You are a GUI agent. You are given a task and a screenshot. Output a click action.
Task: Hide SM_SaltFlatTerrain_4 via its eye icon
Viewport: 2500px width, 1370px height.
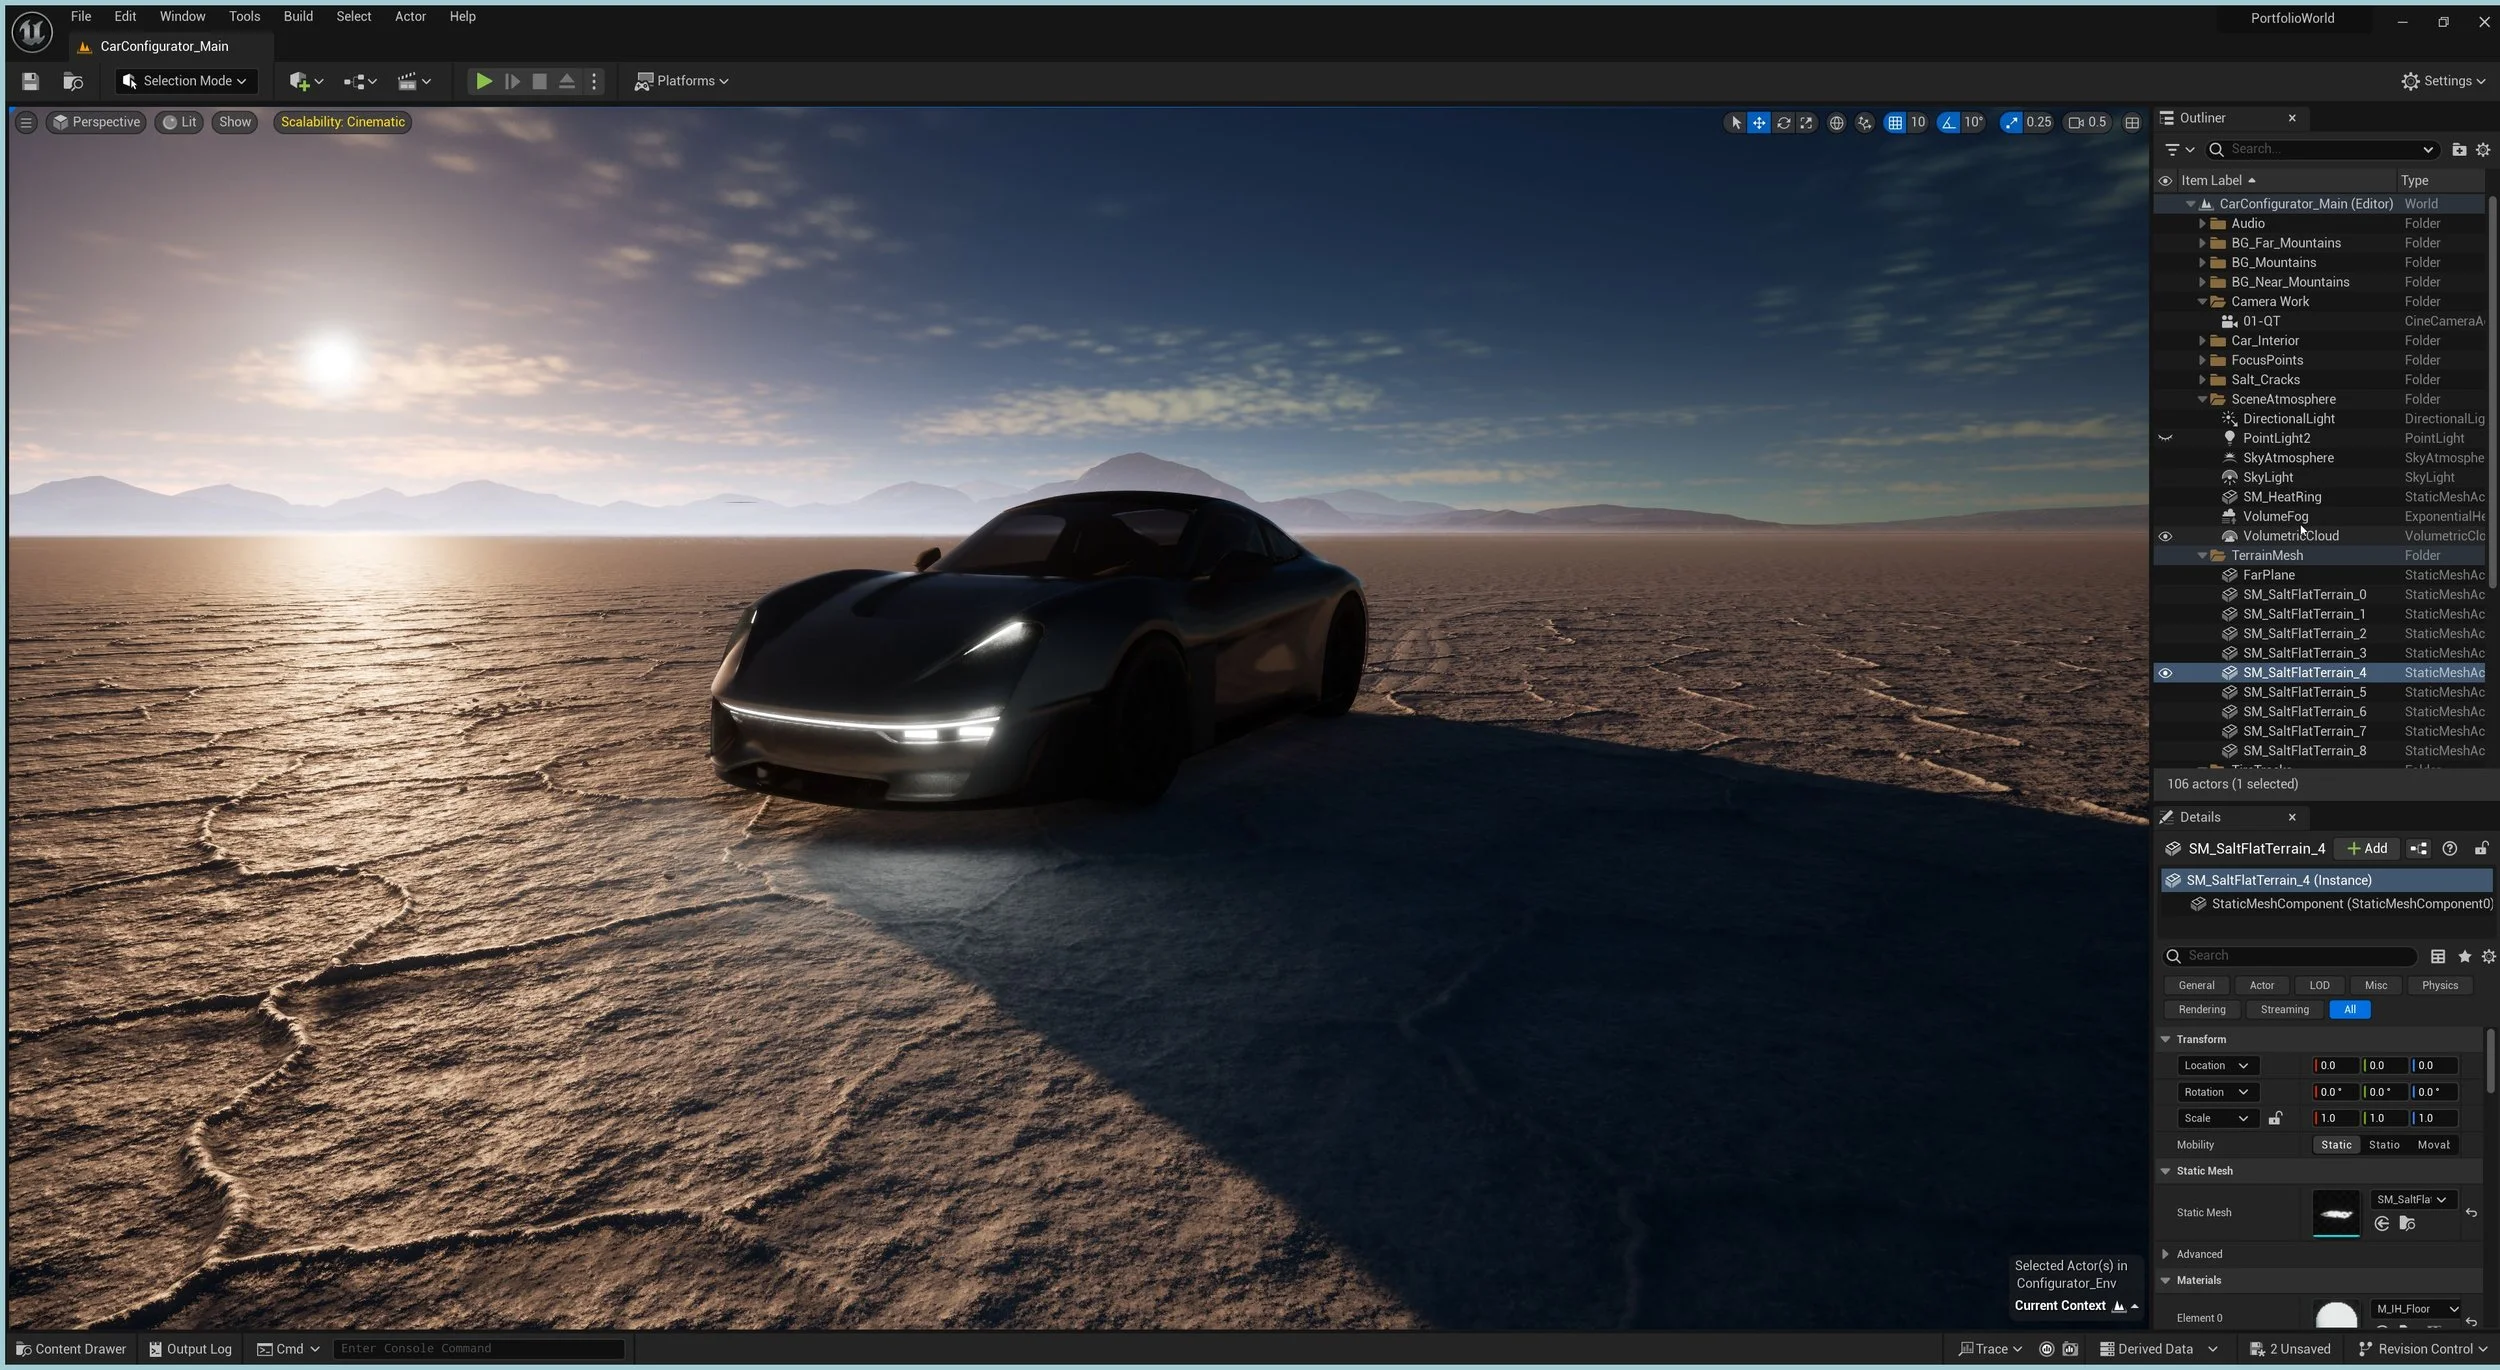point(2165,673)
